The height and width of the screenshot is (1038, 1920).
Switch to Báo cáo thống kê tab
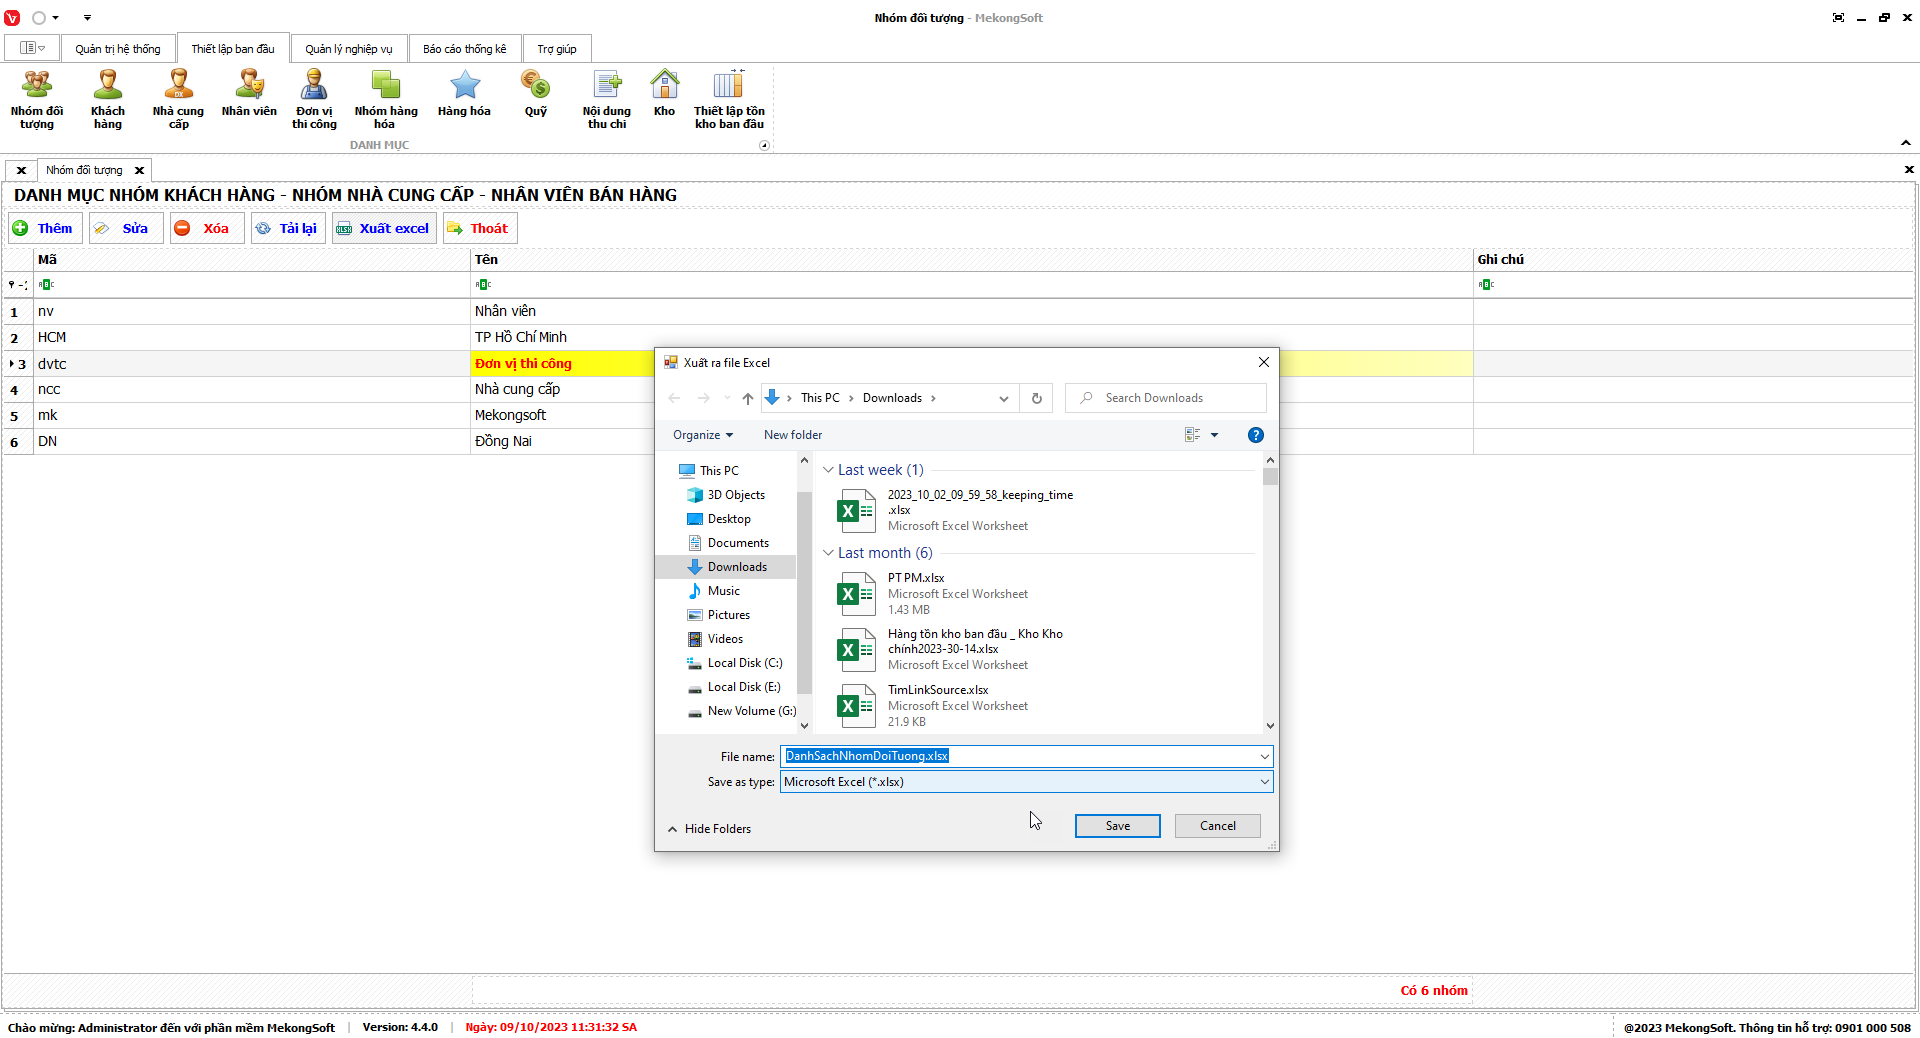point(465,49)
